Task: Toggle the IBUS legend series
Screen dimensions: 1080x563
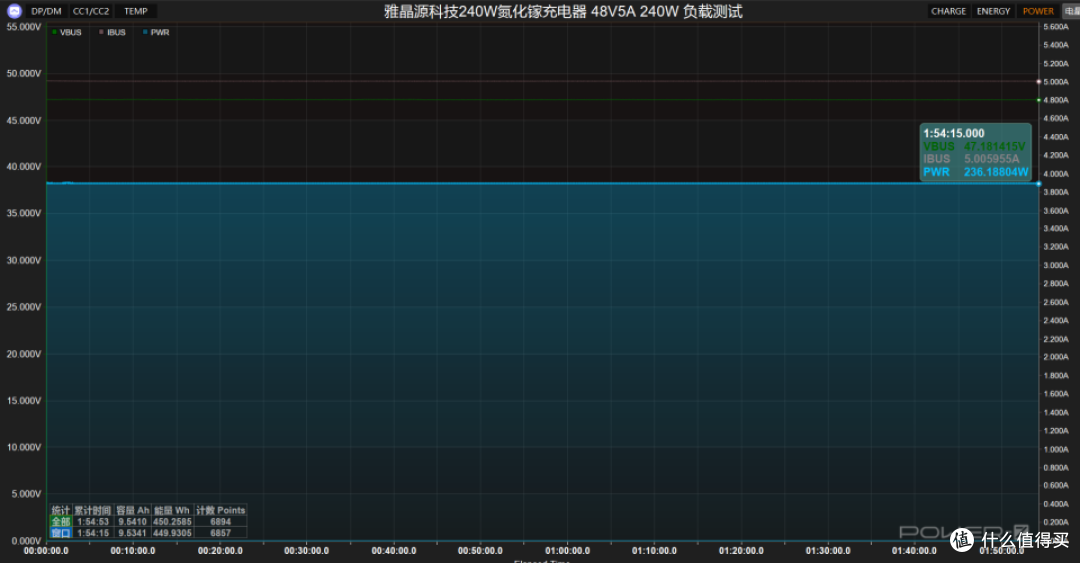Action: point(112,32)
